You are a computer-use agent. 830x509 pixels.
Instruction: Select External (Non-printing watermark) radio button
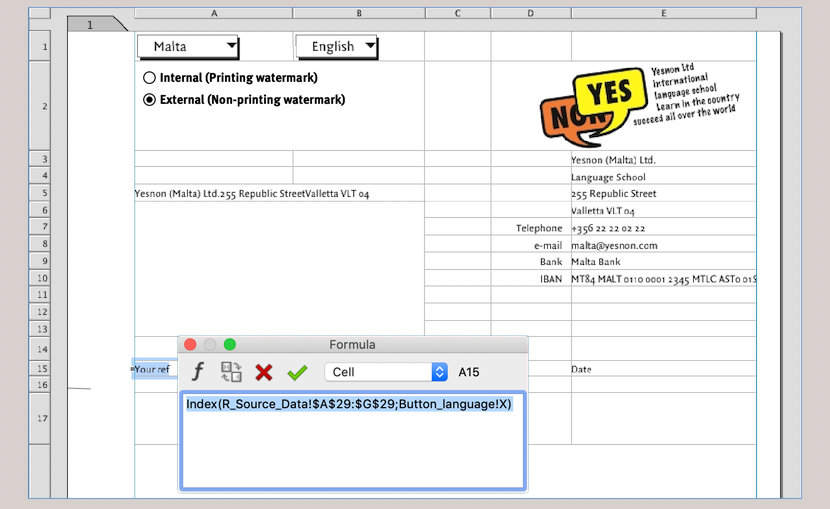click(150, 100)
